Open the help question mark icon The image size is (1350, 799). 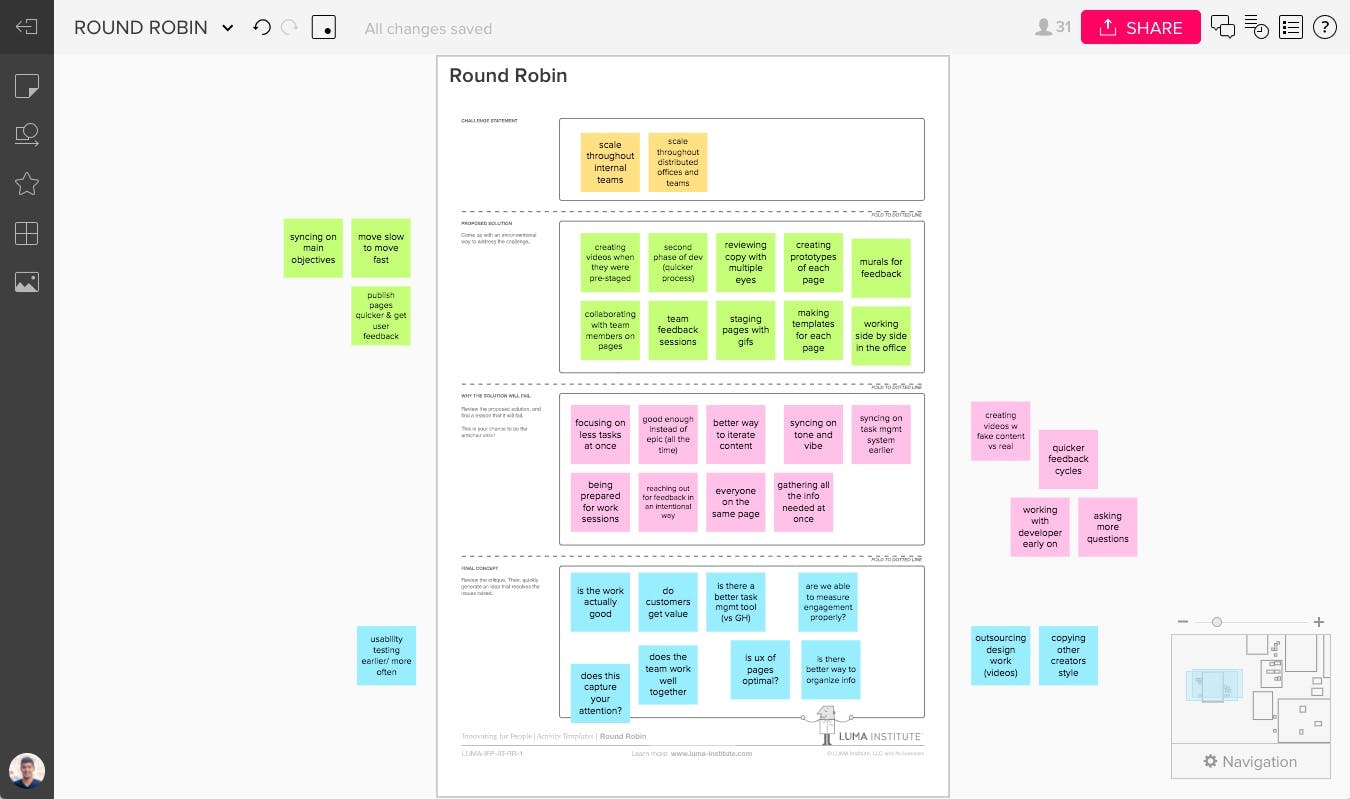pos(1325,27)
